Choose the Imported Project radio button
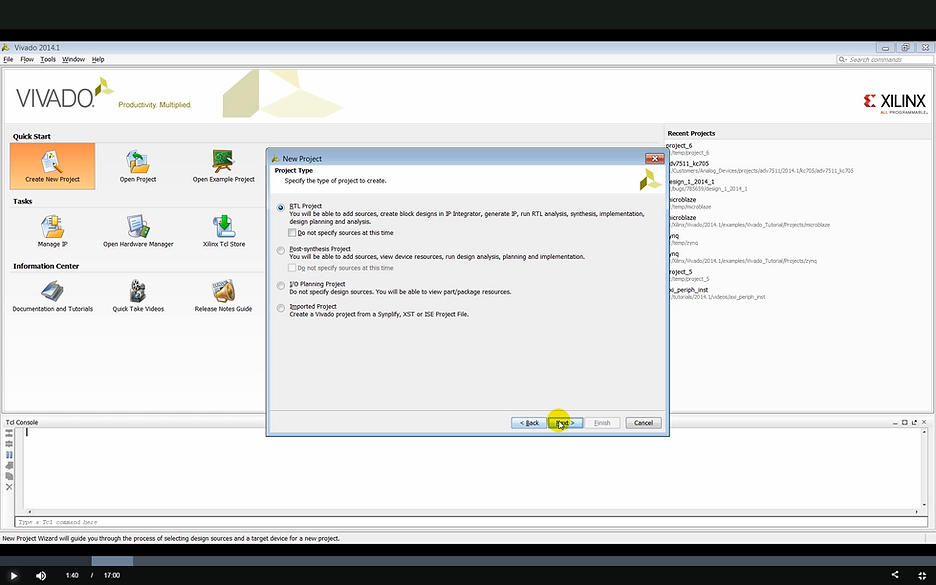Image resolution: width=936 pixels, height=585 pixels. coord(281,308)
